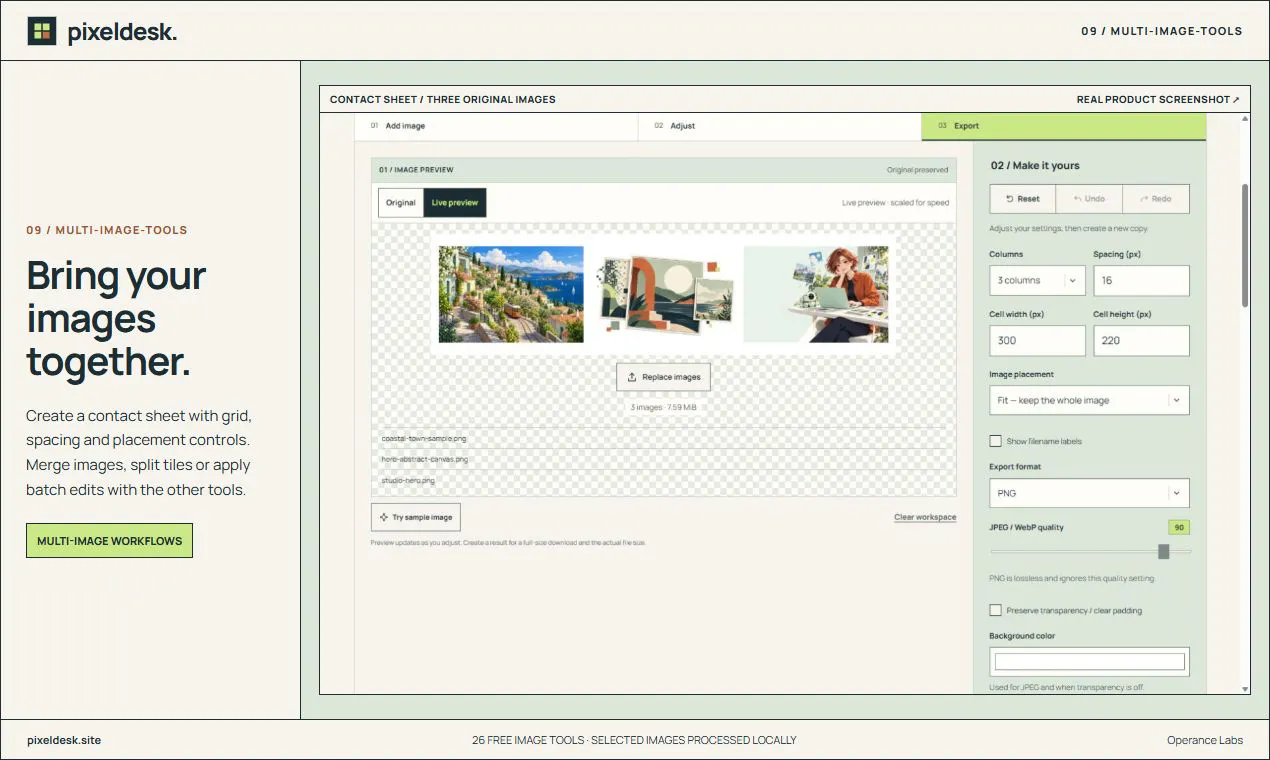Click the coastal town preview thumbnail
This screenshot has height=760, width=1270.
pyautogui.click(x=511, y=294)
